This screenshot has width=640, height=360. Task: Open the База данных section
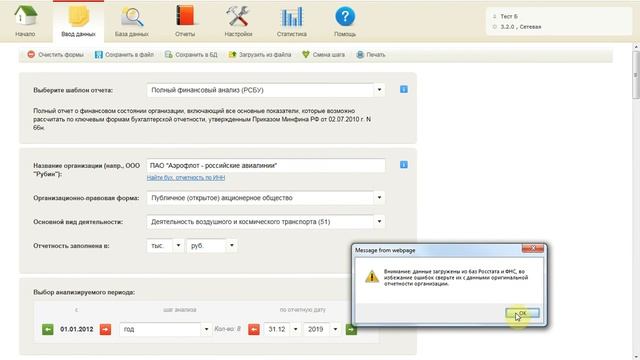131,21
